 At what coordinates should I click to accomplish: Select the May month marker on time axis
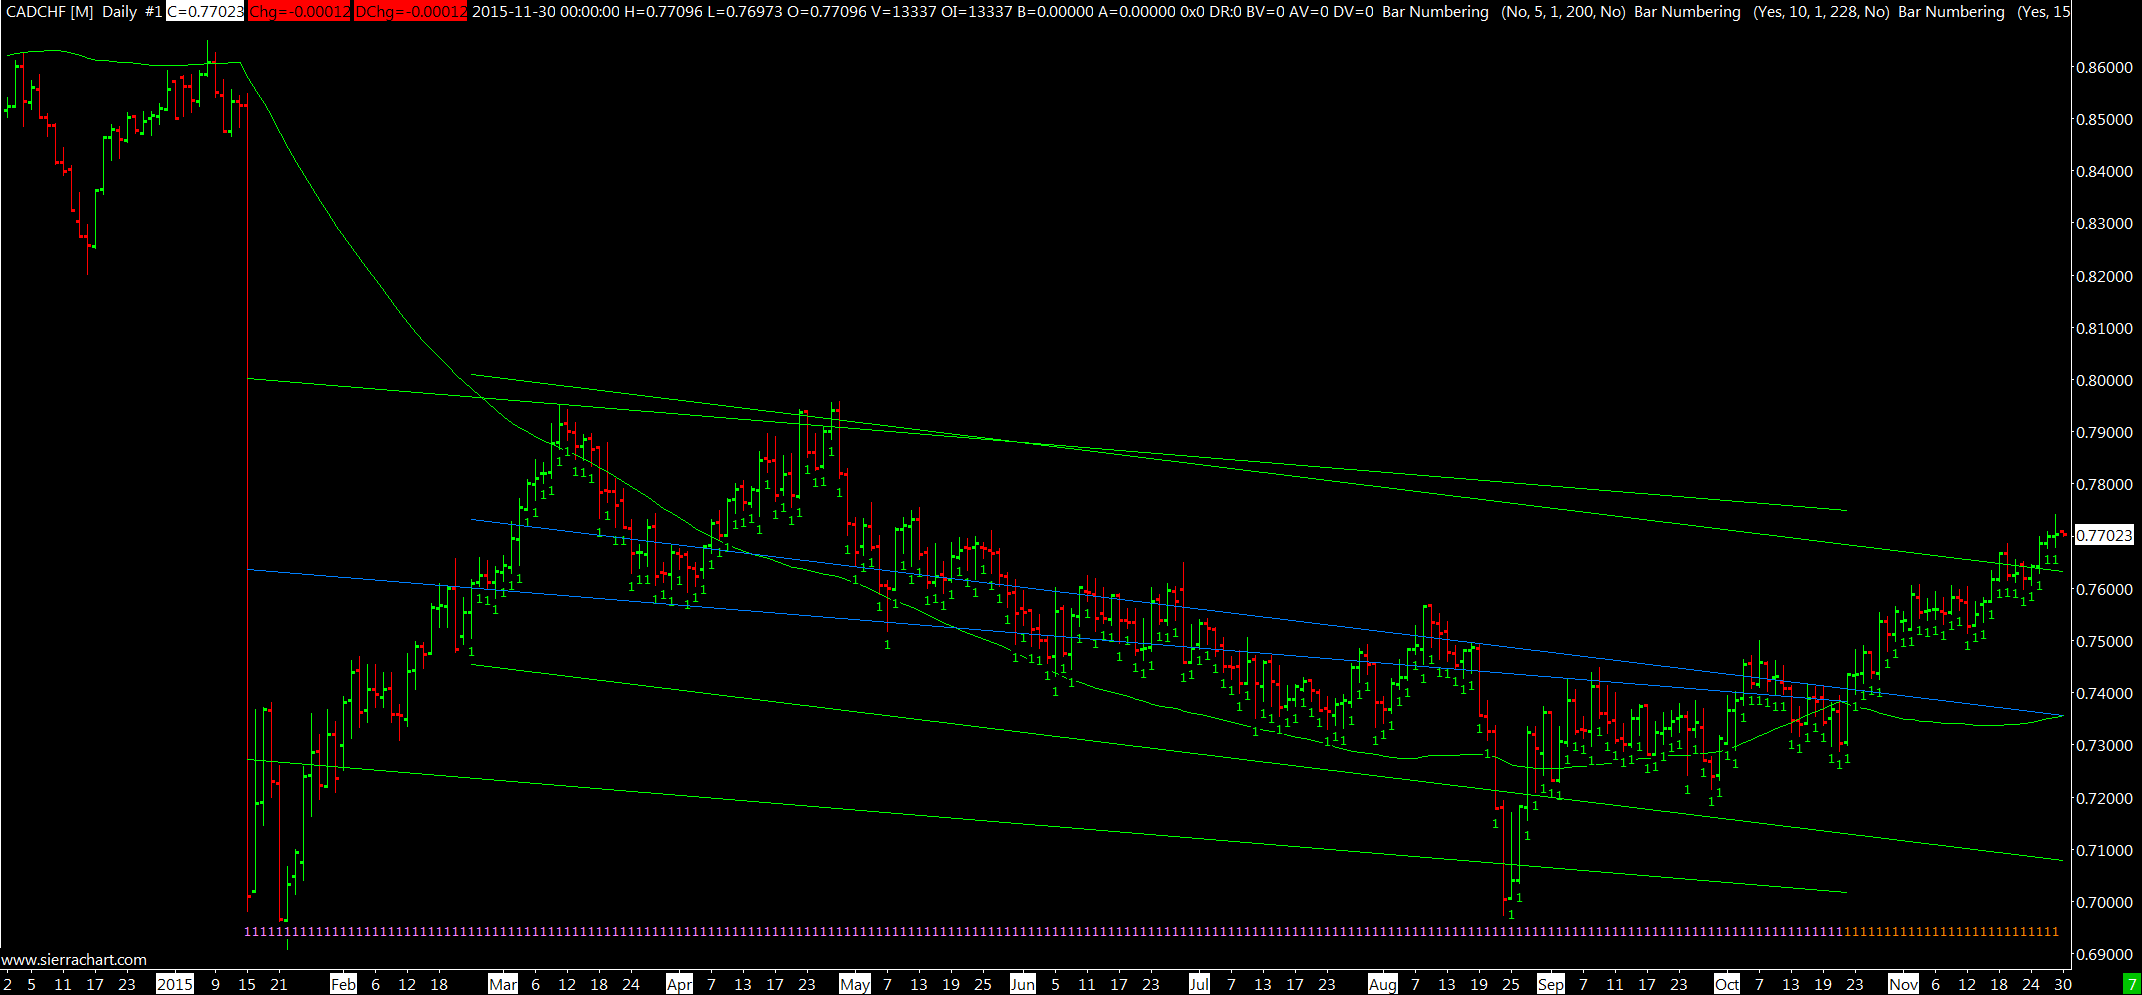(855, 984)
